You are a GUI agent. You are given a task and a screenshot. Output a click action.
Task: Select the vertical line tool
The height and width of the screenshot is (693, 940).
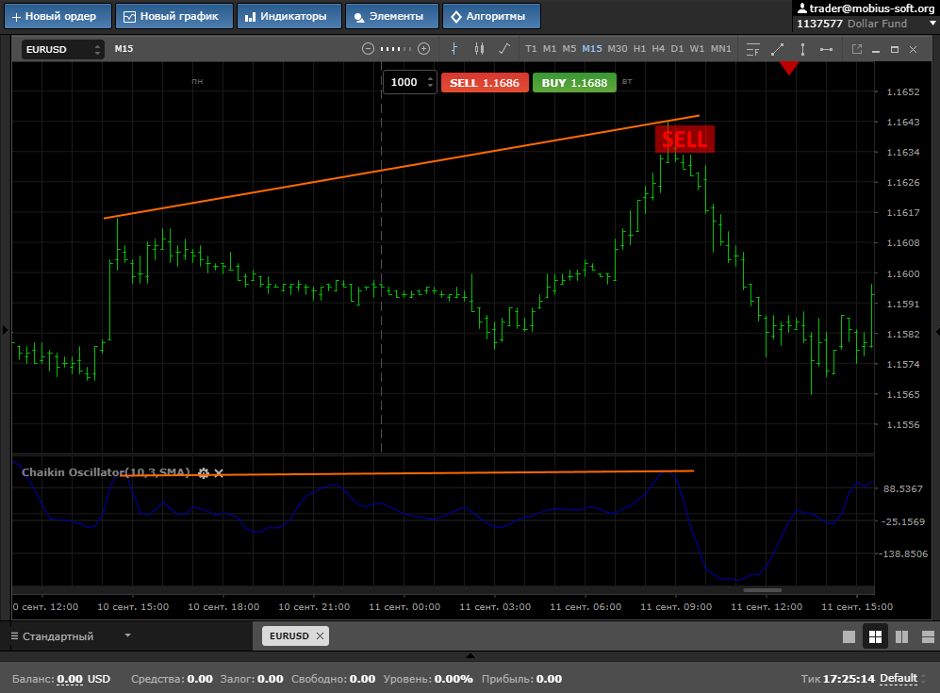point(803,50)
